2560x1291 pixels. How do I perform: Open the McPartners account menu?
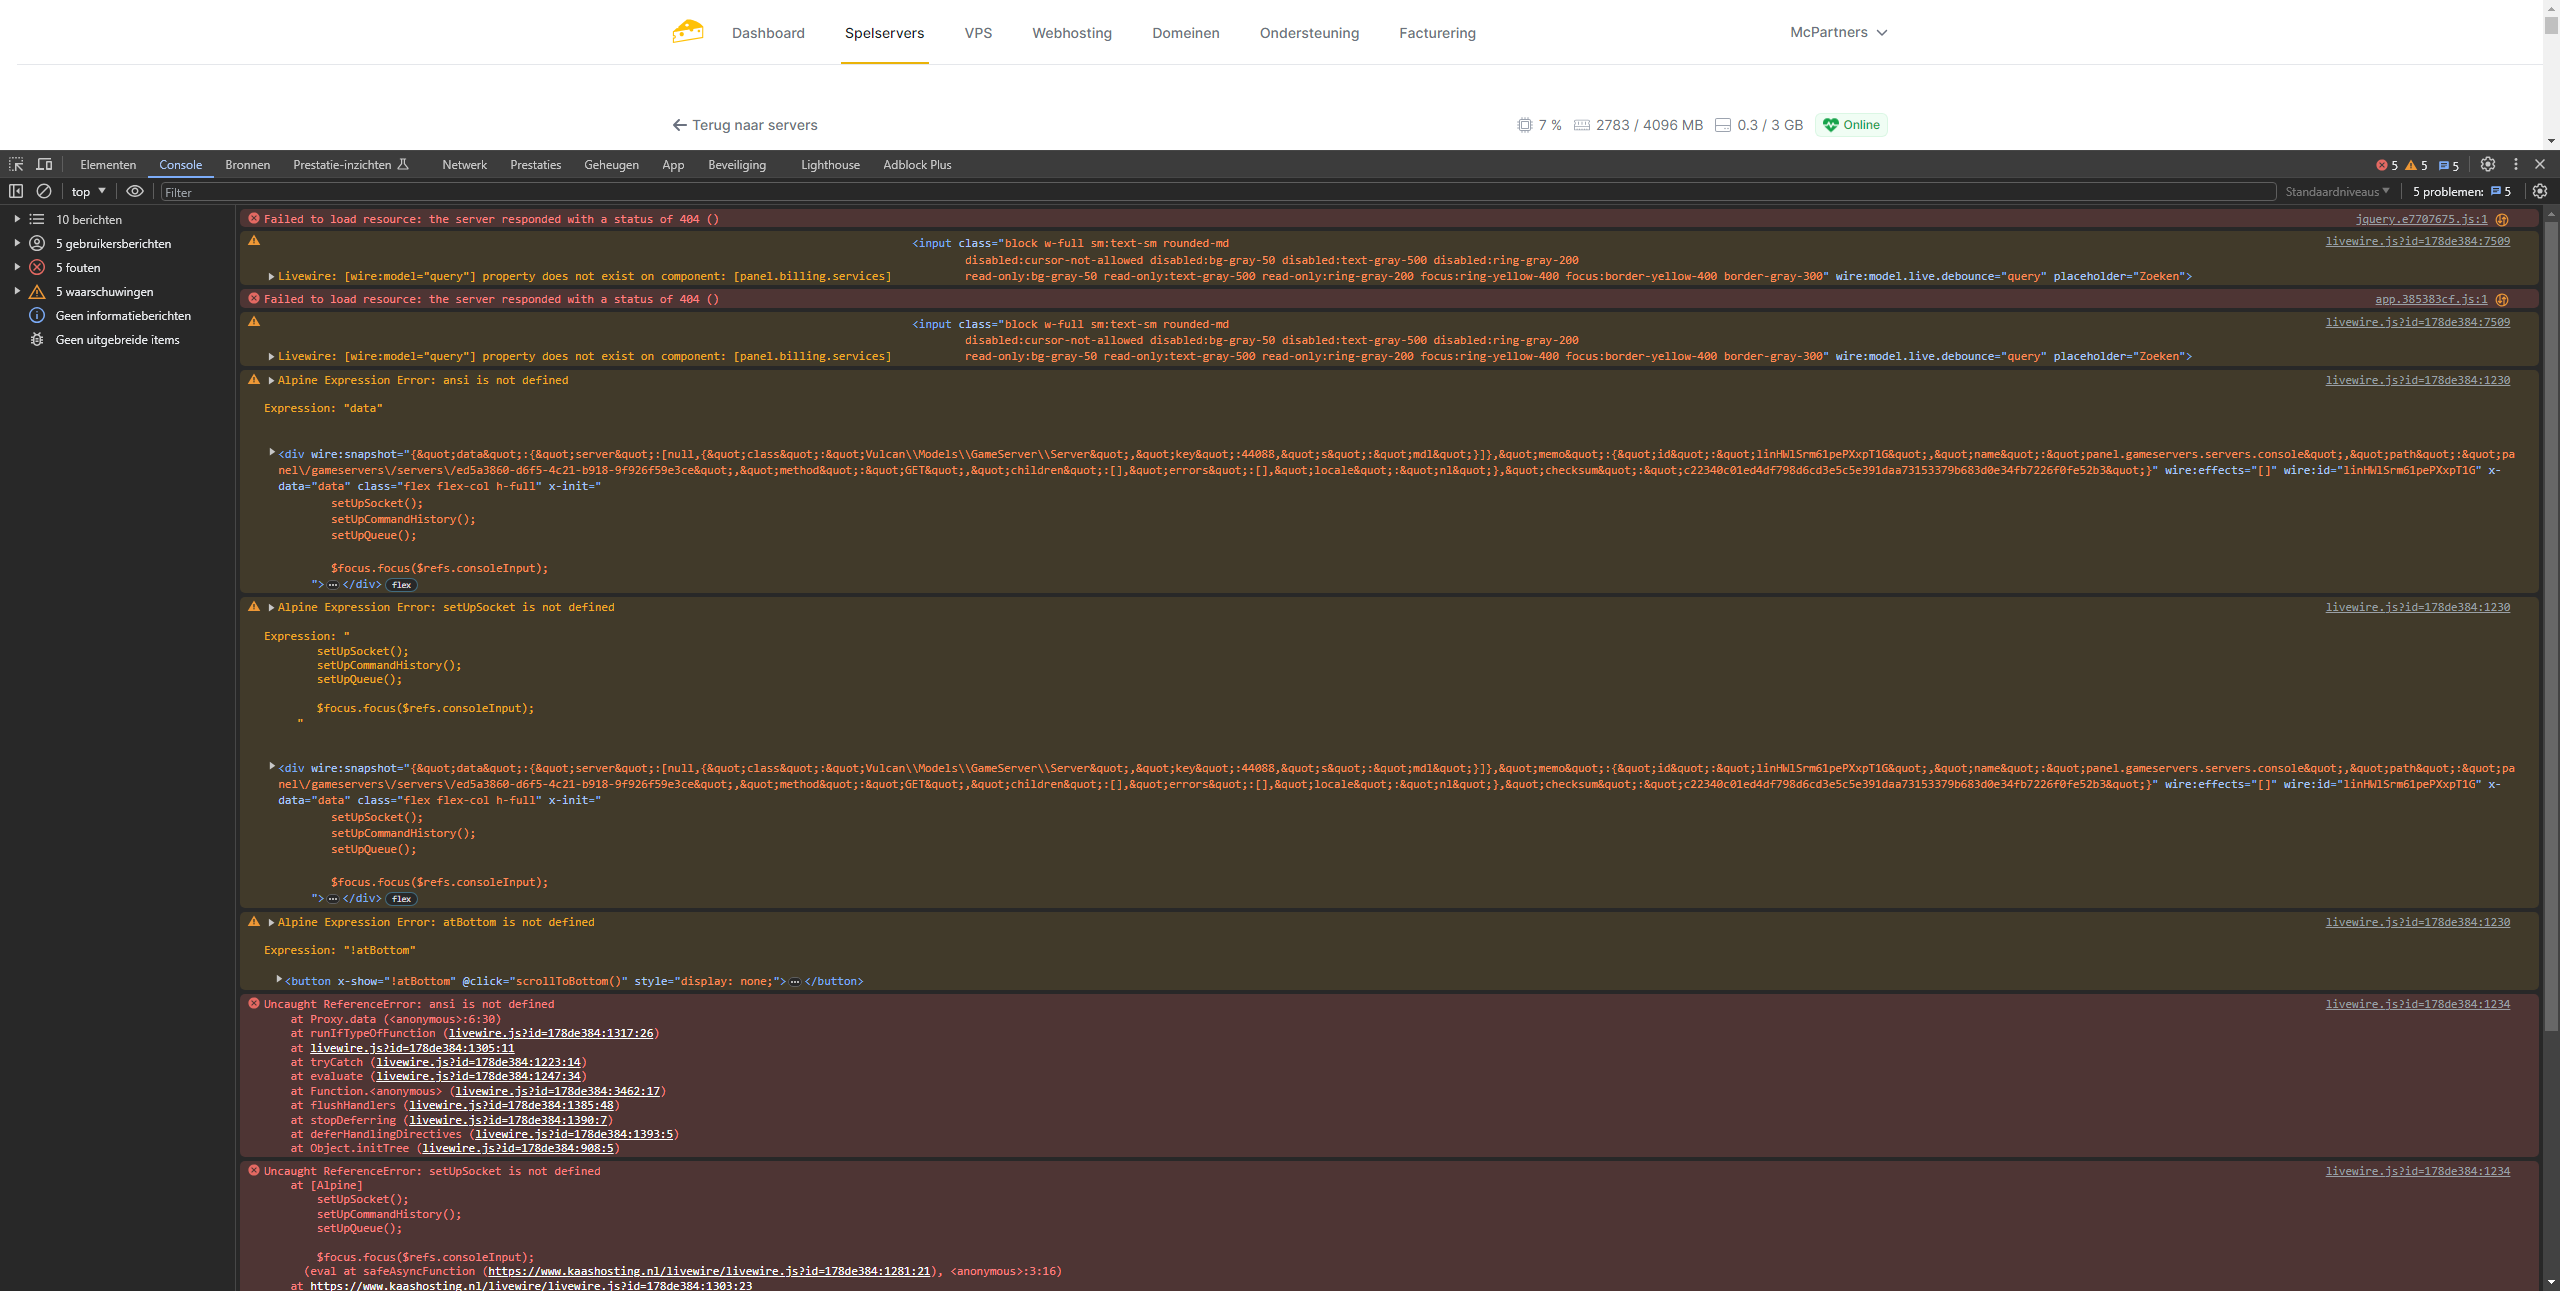[1838, 32]
